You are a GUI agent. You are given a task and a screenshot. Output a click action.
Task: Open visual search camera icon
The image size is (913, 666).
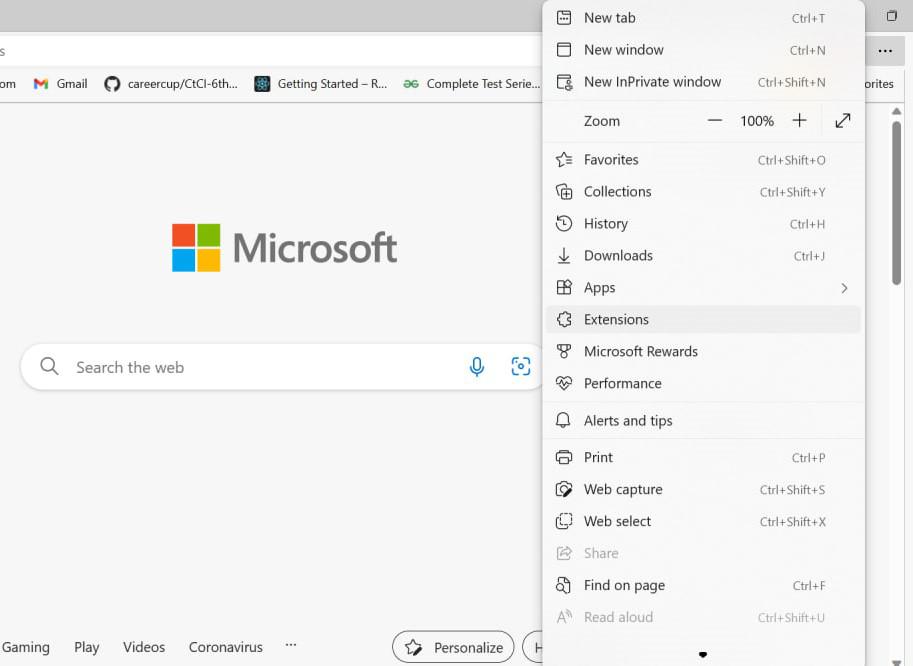(521, 366)
